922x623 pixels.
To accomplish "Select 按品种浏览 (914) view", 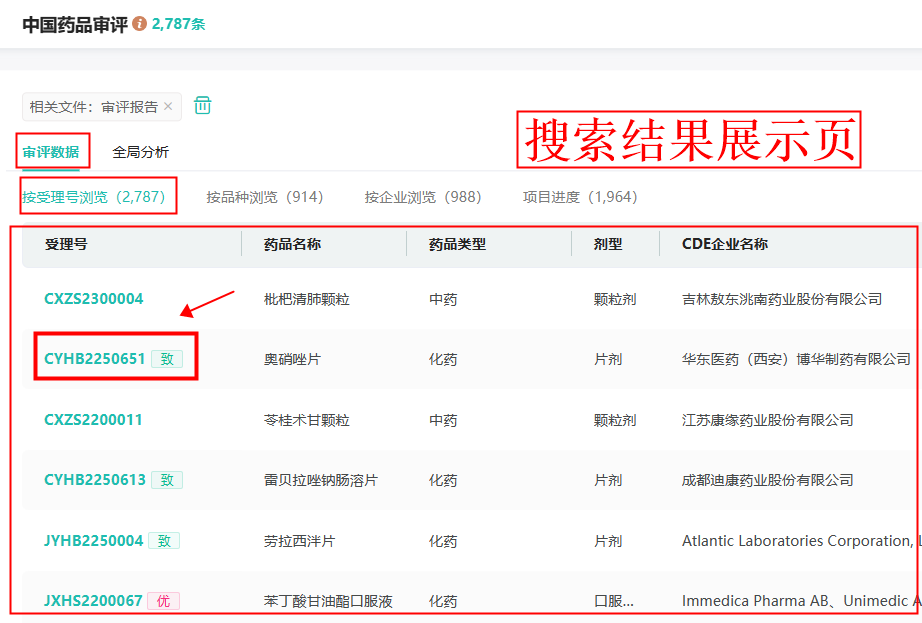I will point(264,197).
